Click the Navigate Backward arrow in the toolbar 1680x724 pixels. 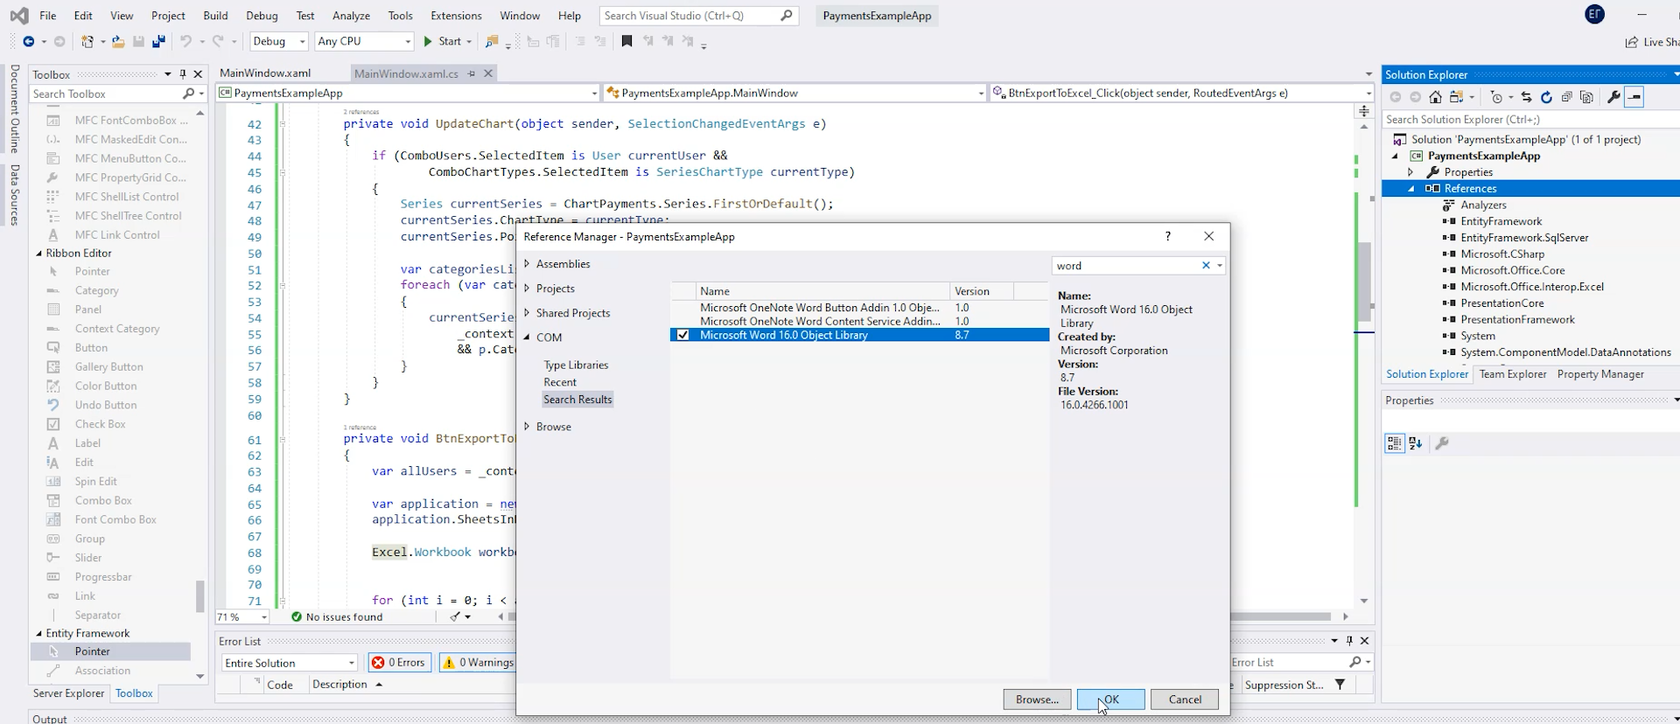tap(28, 41)
